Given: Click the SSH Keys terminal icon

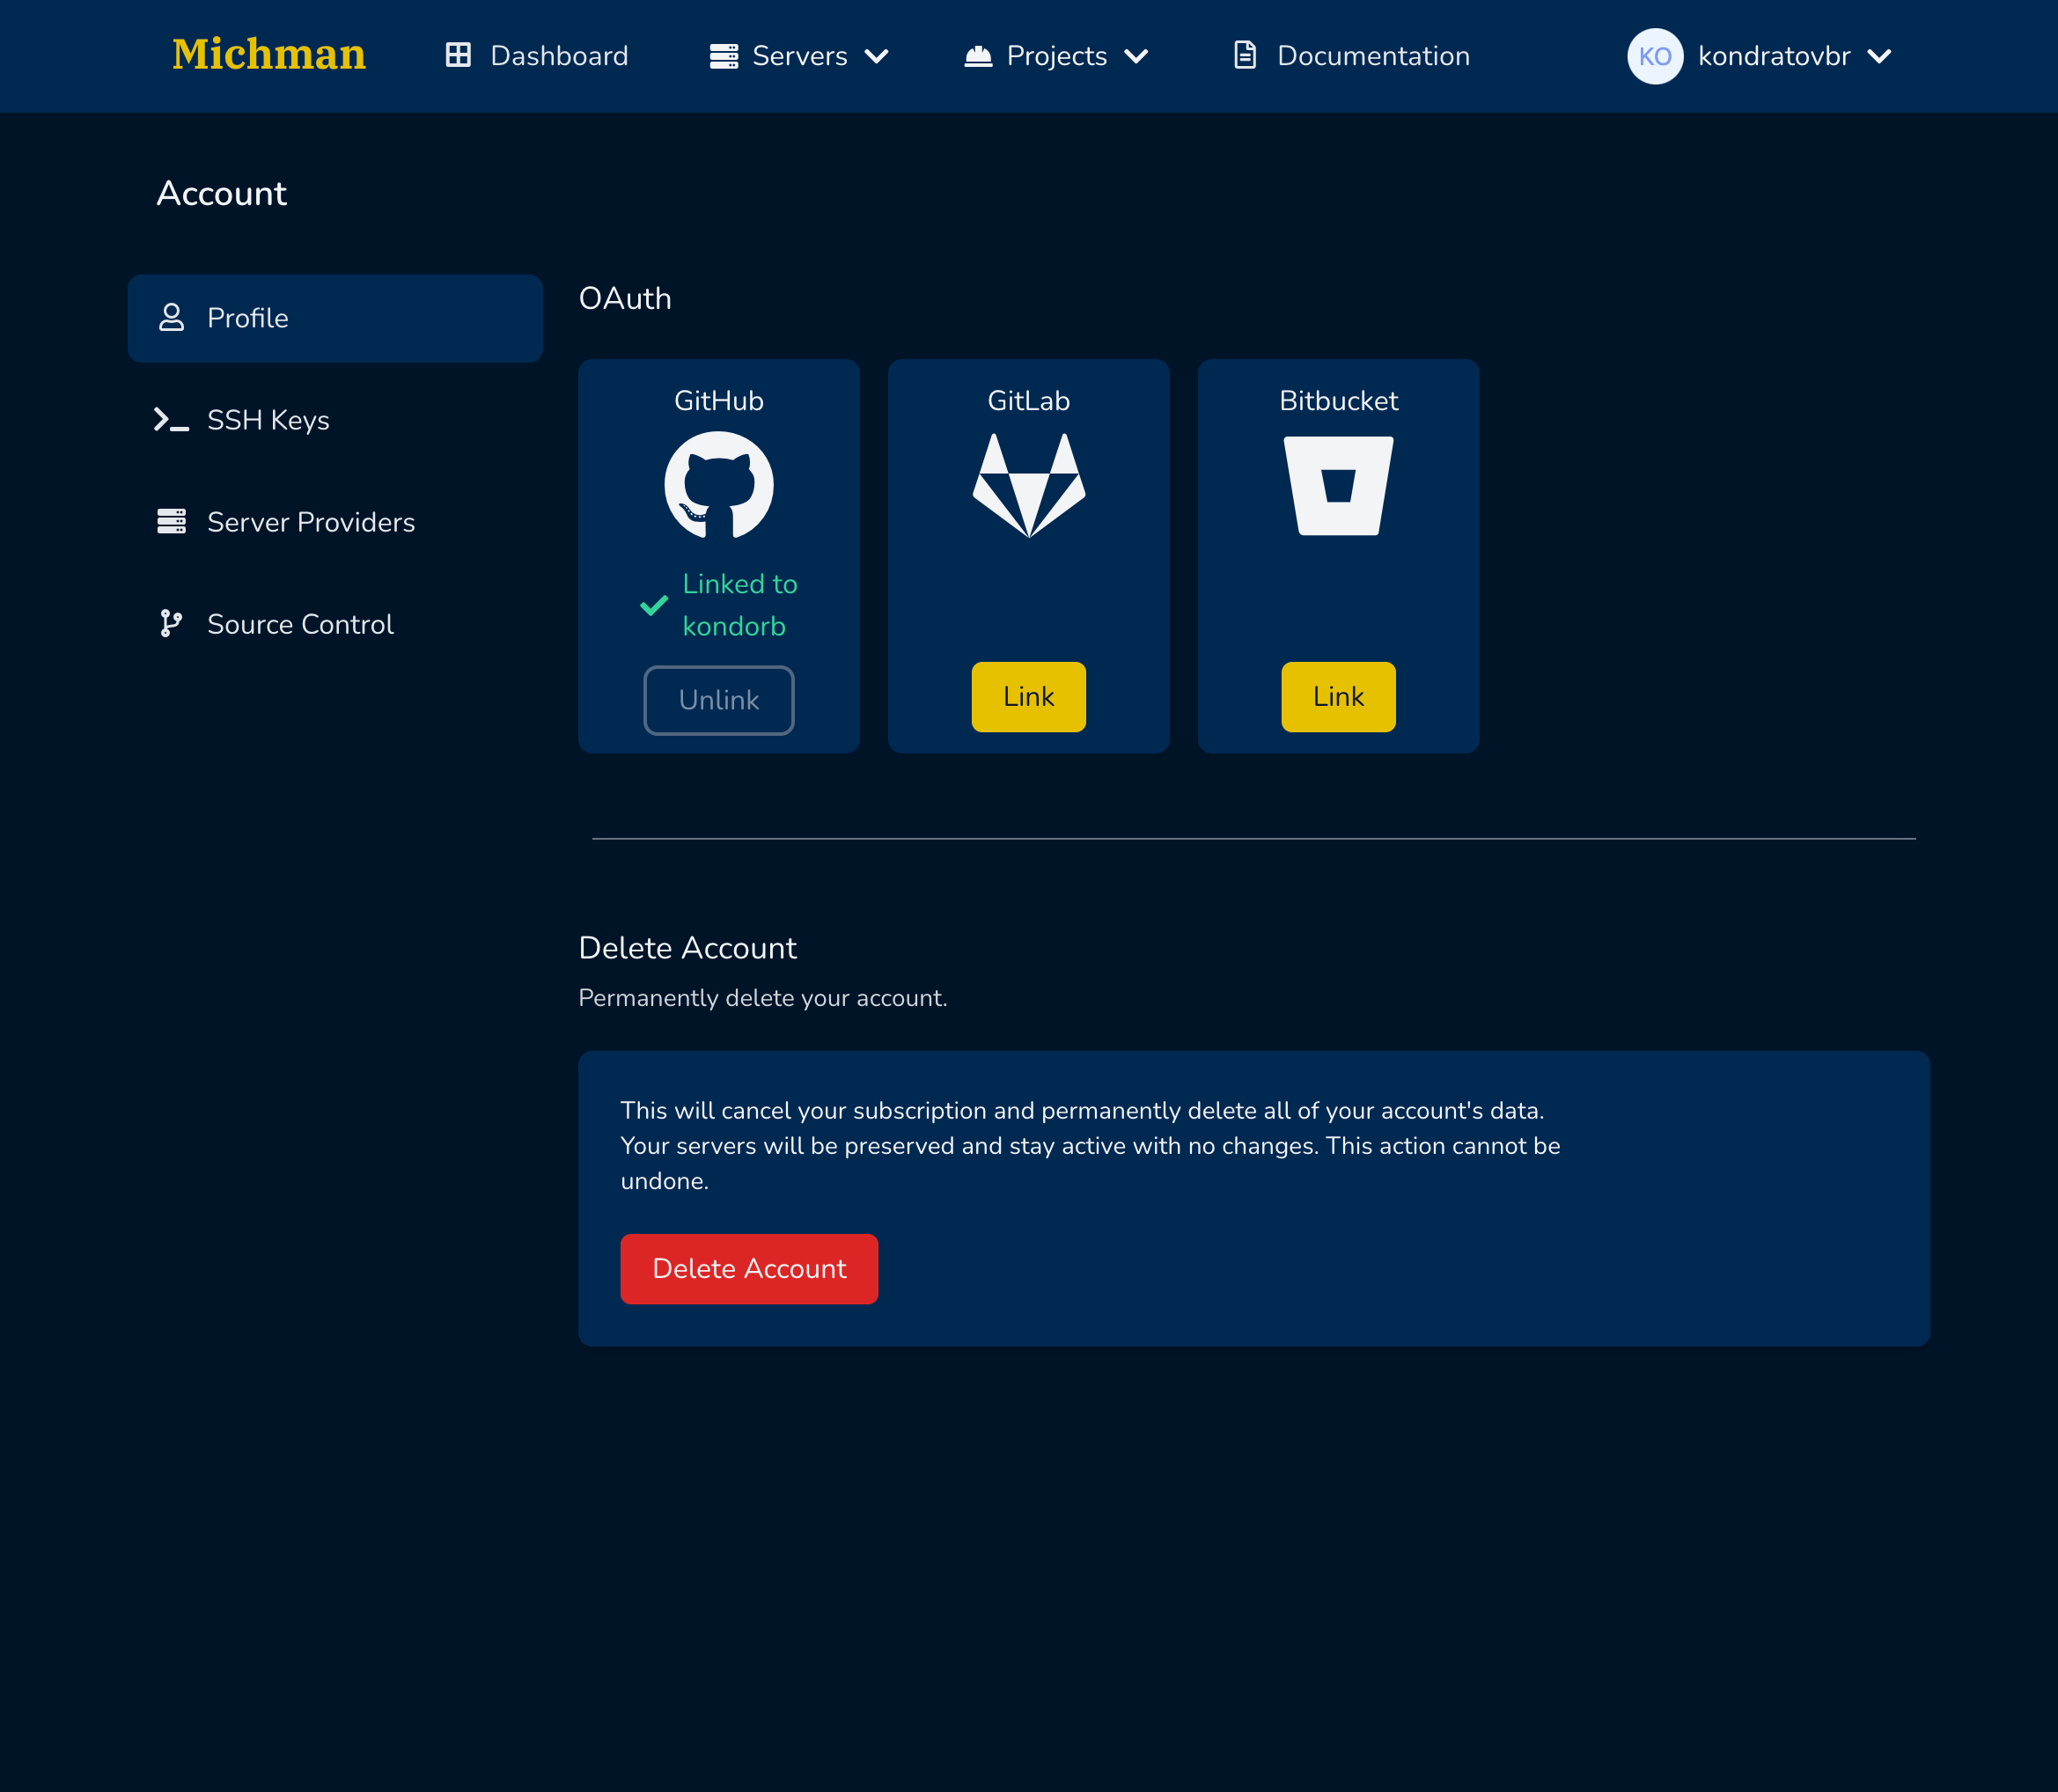Looking at the screenshot, I should (x=171, y=420).
